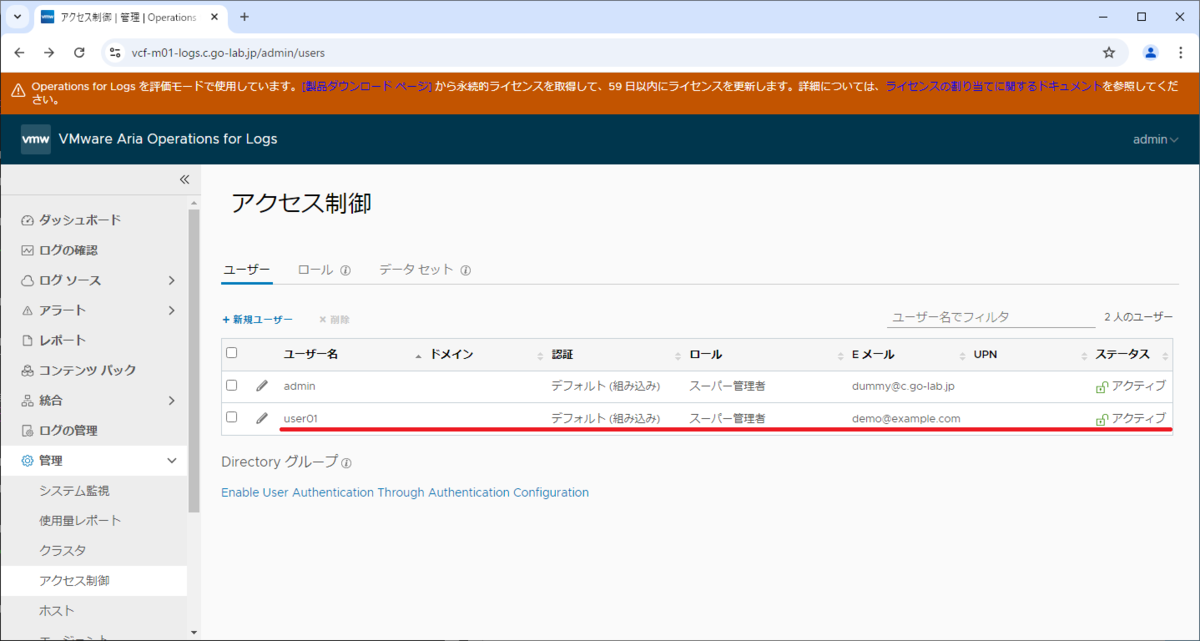Edit admin user with pencil icon

click(x=262, y=385)
